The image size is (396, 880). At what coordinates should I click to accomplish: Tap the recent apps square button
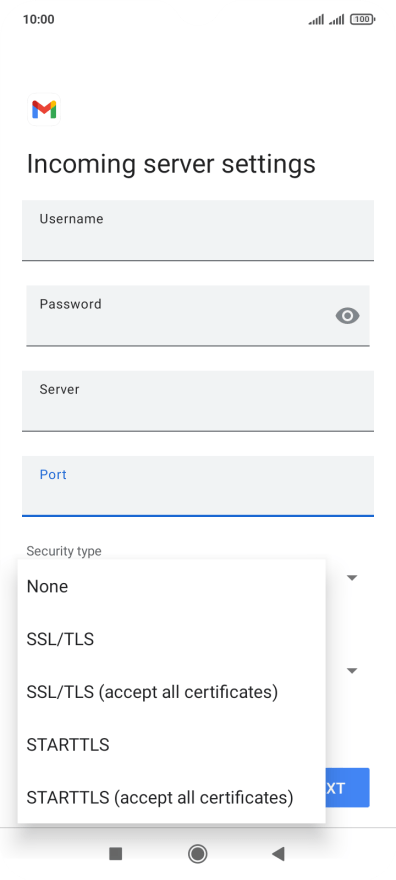(x=116, y=854)
